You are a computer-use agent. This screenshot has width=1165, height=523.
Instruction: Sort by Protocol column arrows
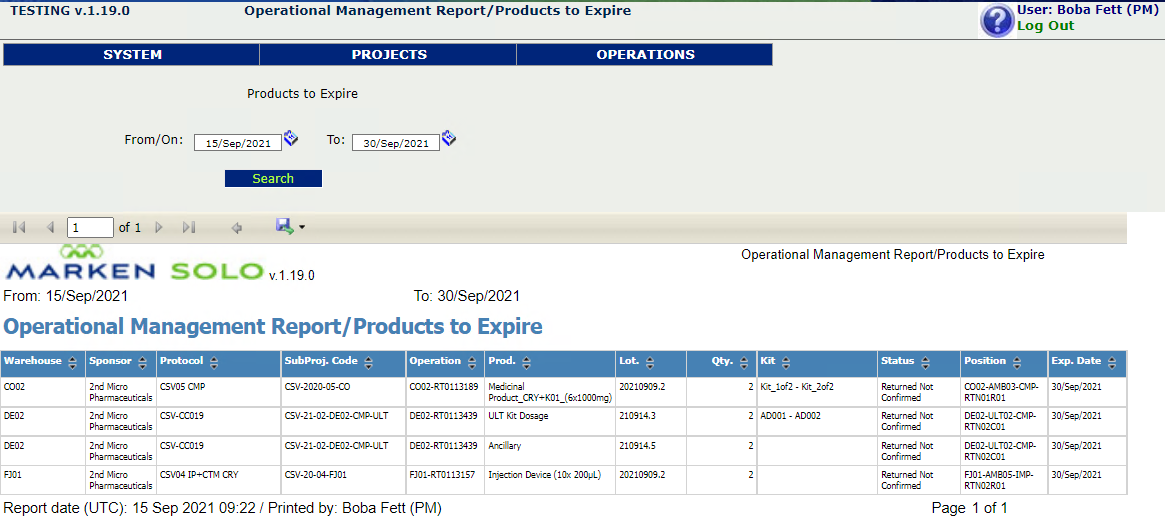pyautogui.click(x=214, y=363)
